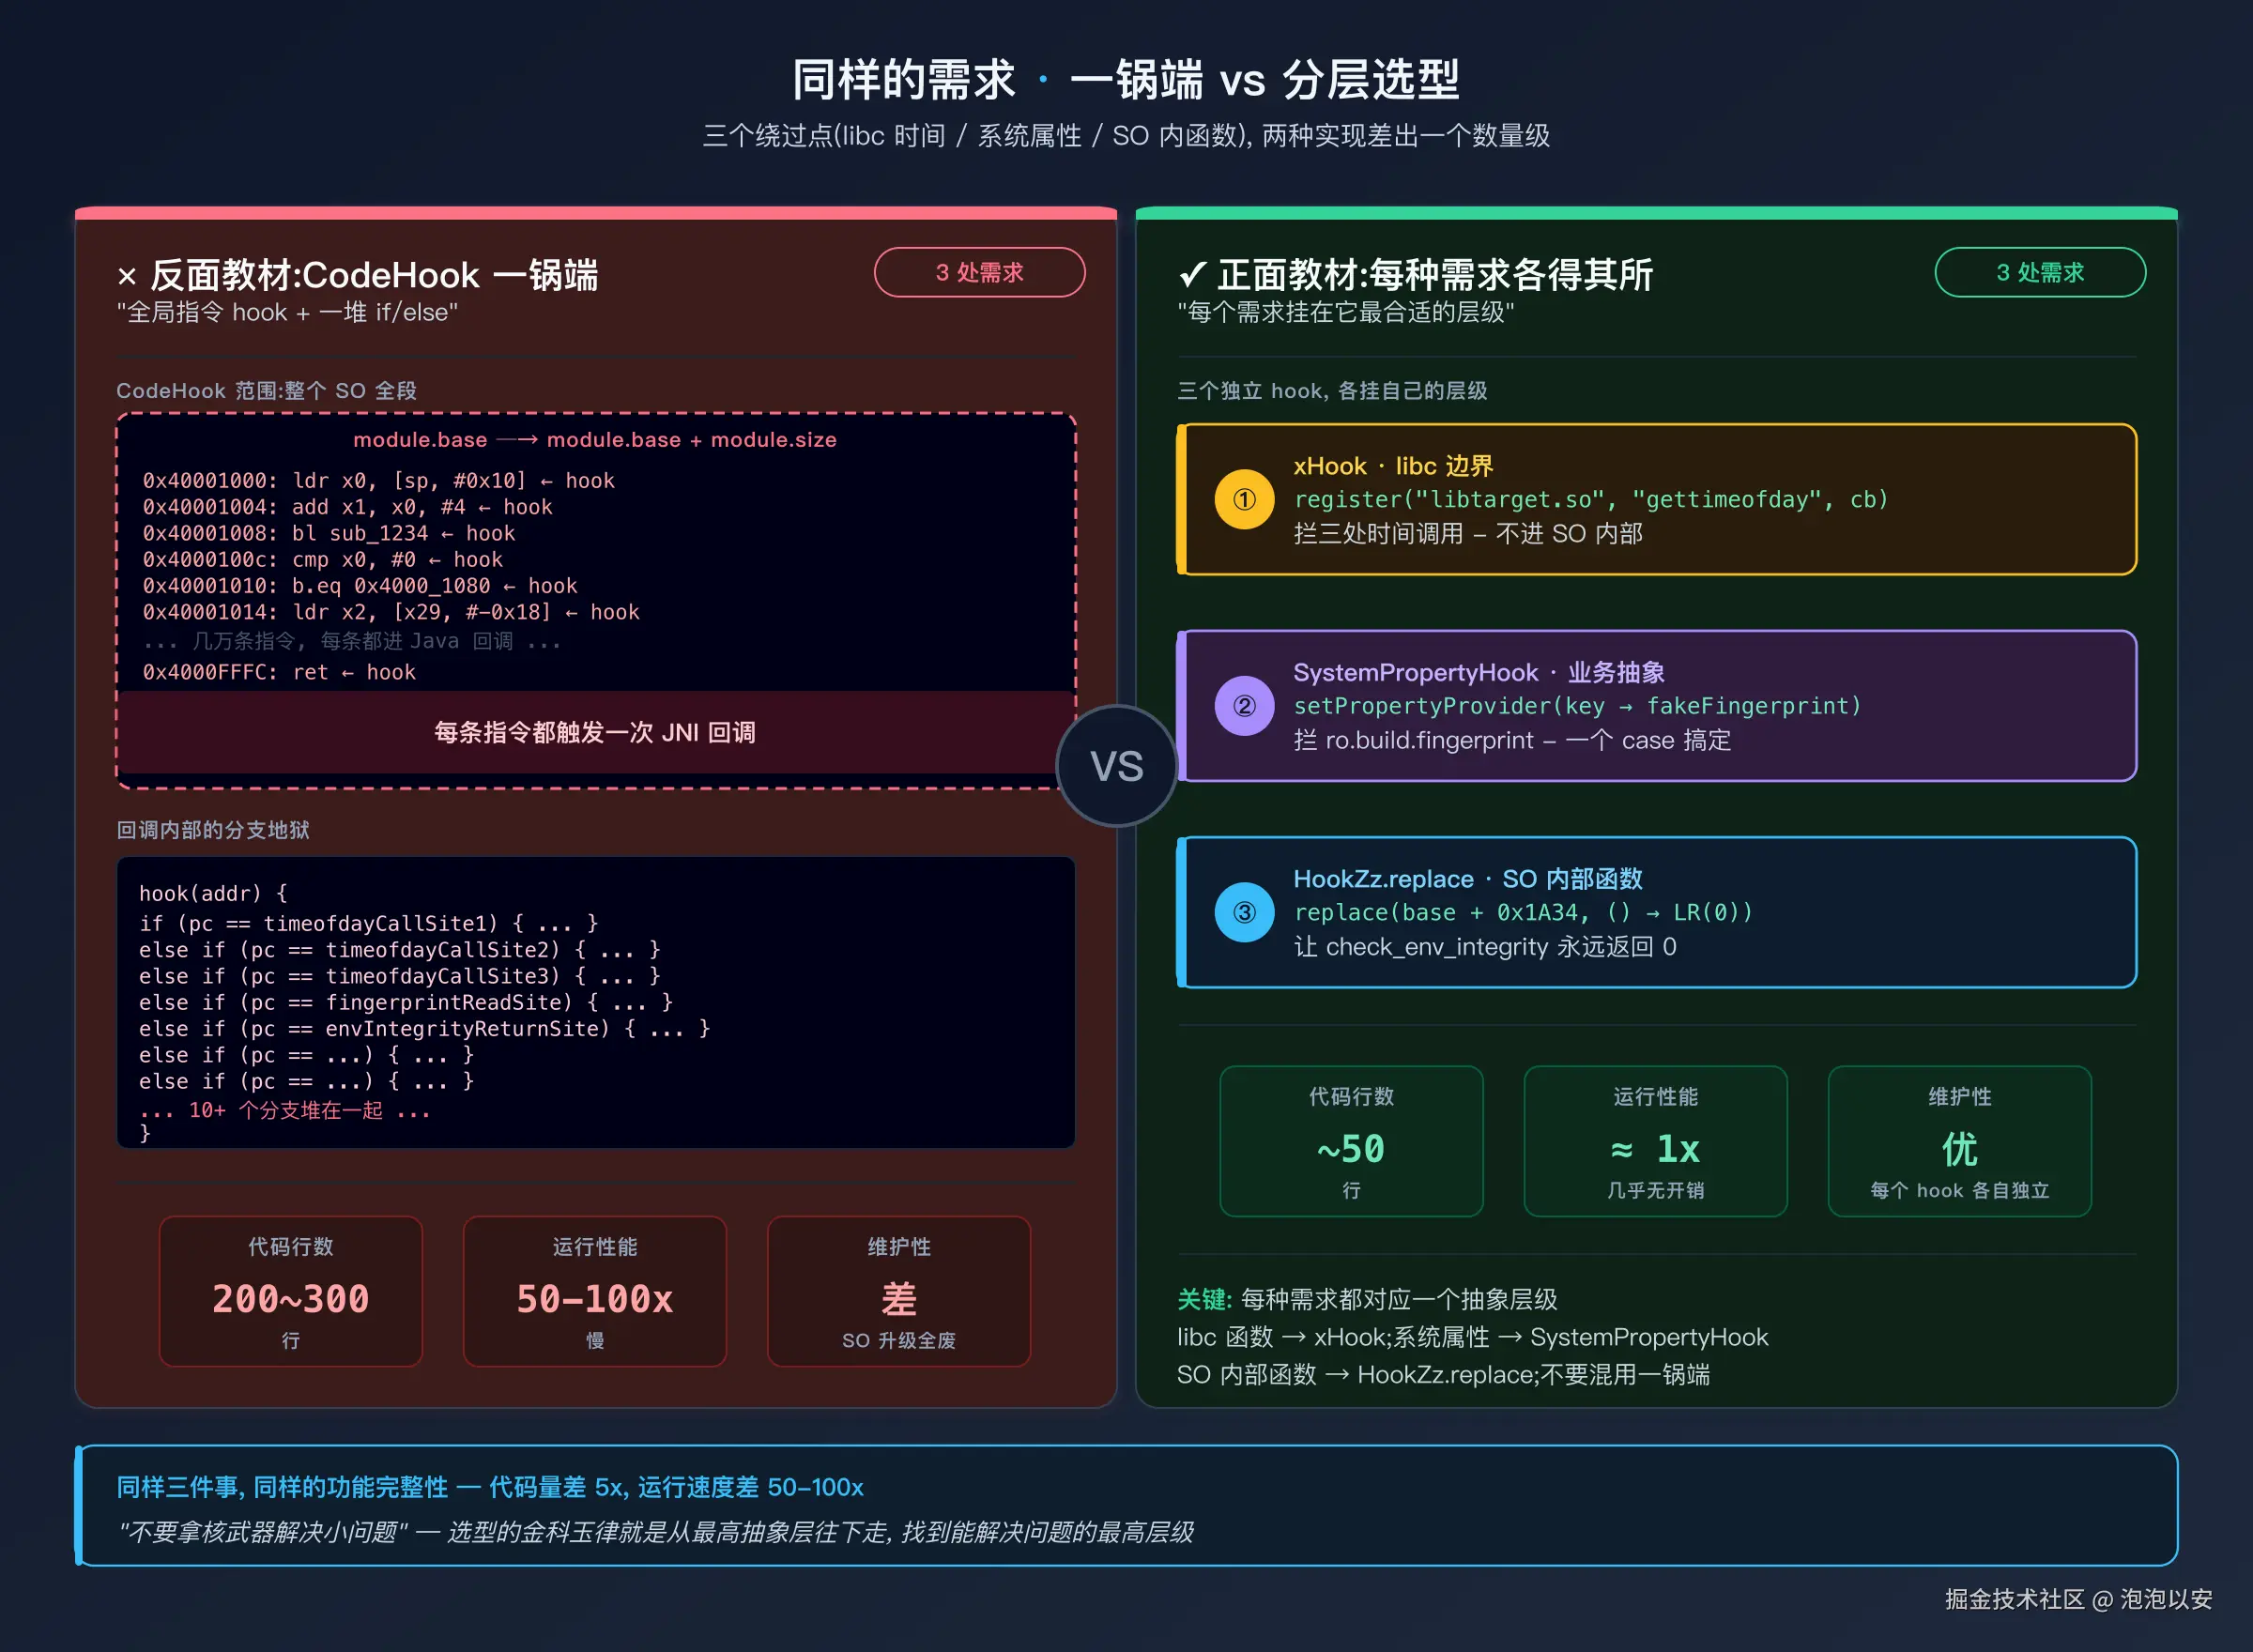Viewport: 2253px width, 1652px height.
Task: Select the HookZz.replace · SO 内部函数 title
Action: click(1468, 879)
